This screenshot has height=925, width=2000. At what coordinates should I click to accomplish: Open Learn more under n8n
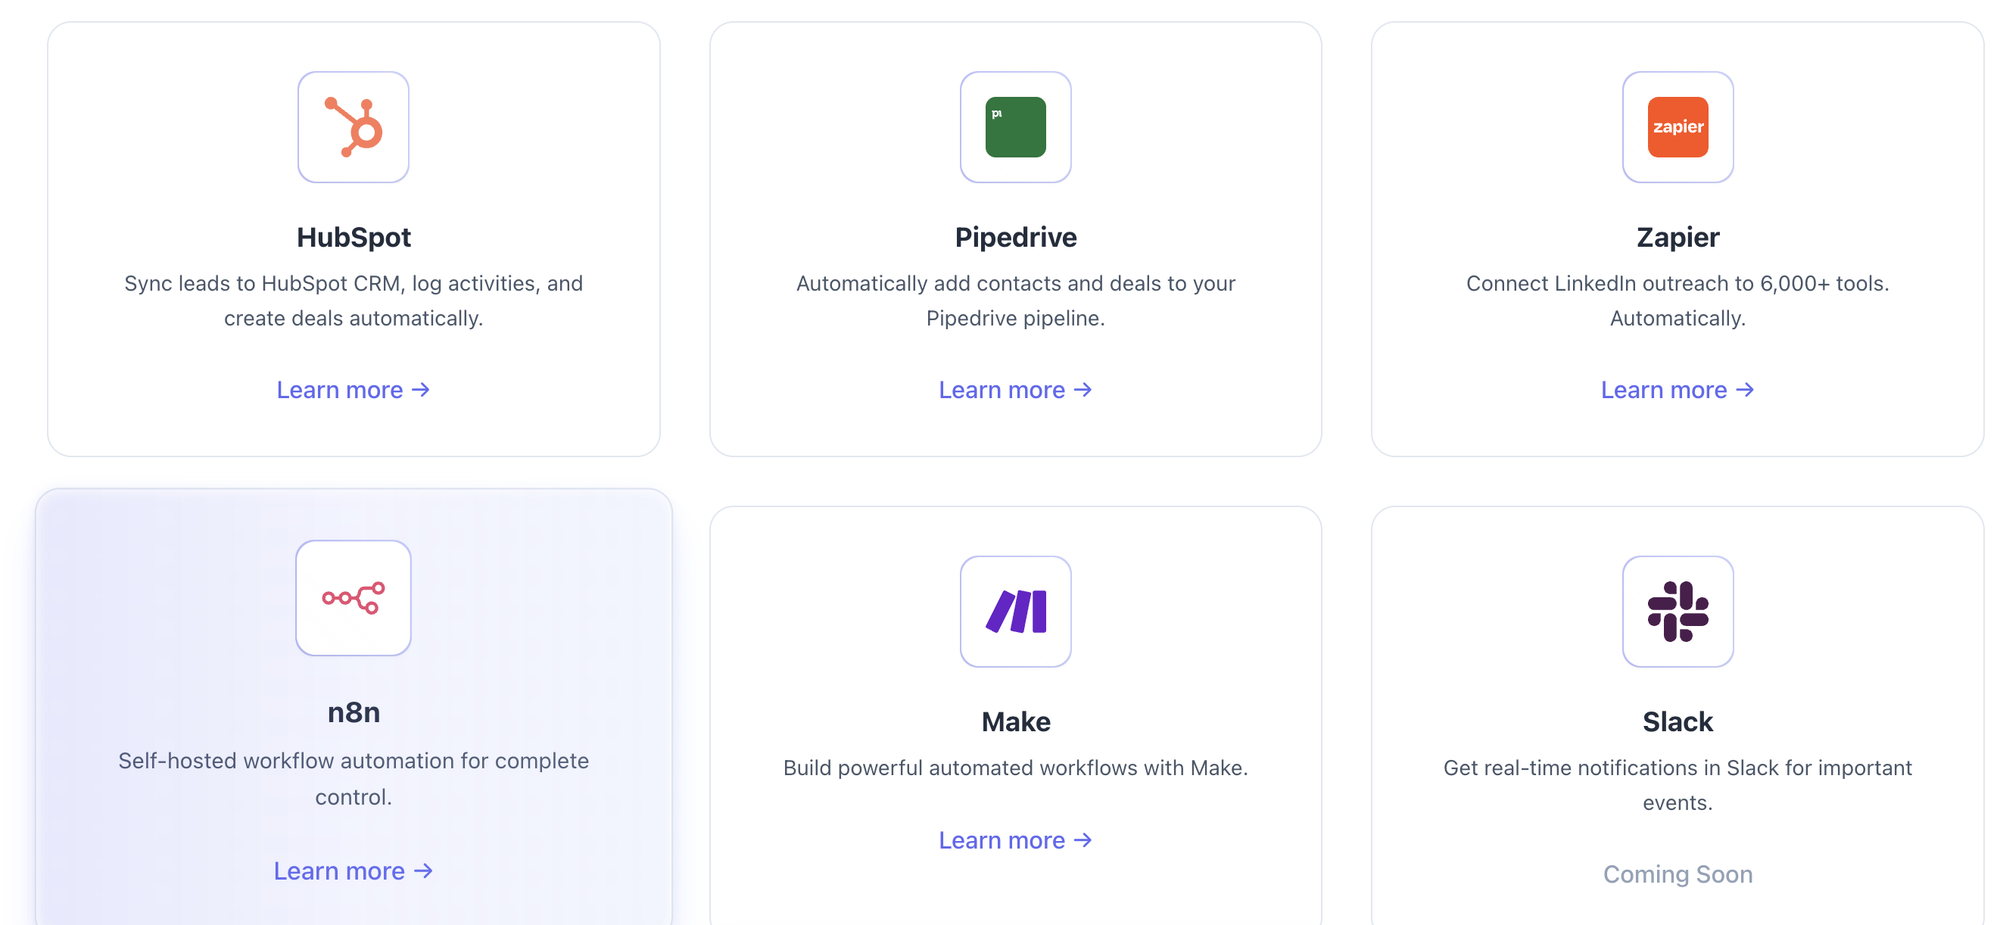tap(353, 871)
